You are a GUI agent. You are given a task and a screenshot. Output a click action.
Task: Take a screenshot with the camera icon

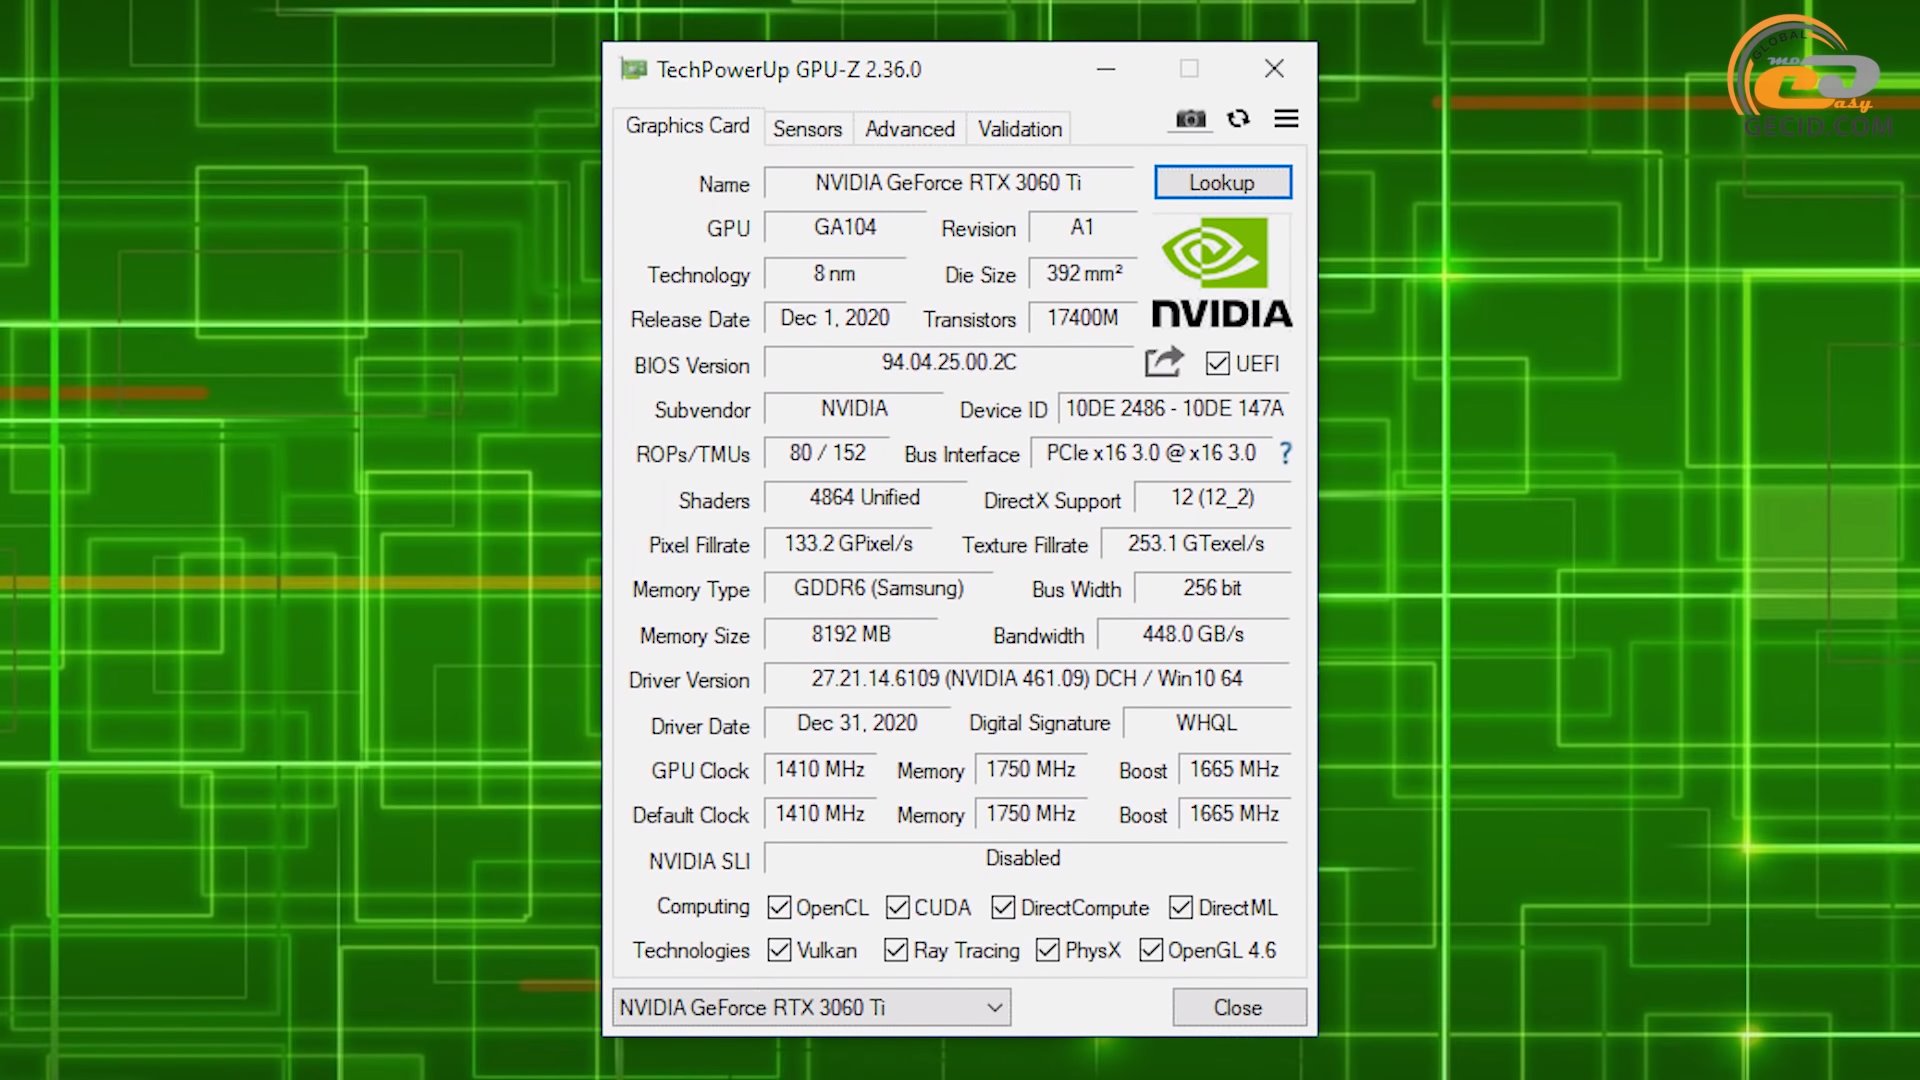[1190, 119]
